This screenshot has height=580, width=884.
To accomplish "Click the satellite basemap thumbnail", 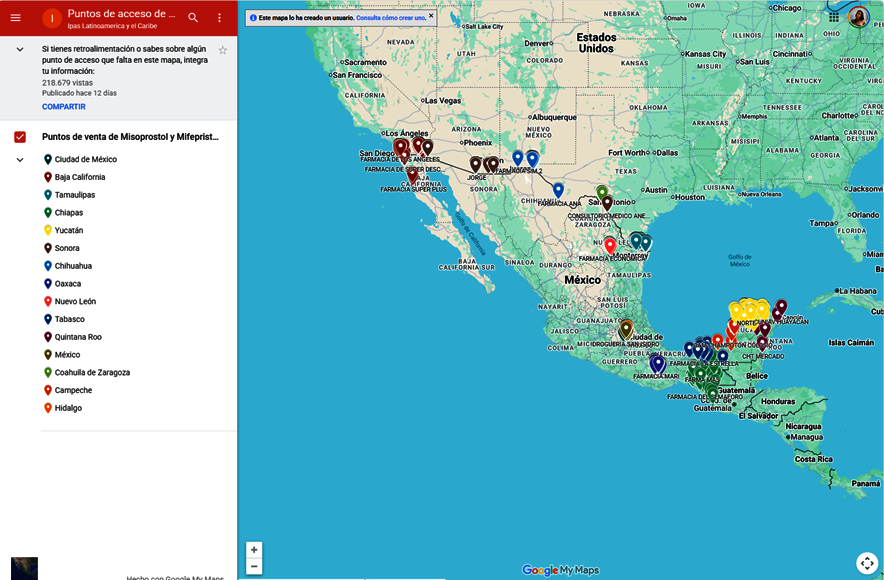I will (x=24, y=568).
